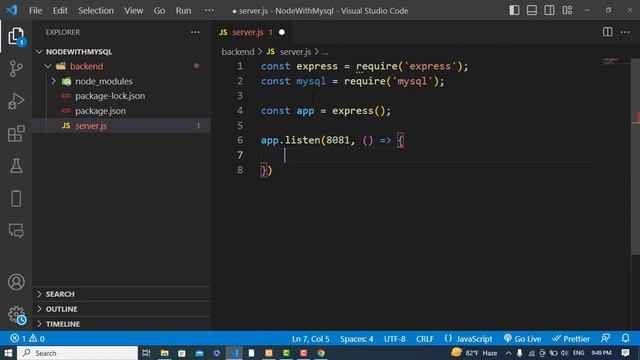Open the Selection menu
This screenshot has width=640, height=360.
click(96, 11)
